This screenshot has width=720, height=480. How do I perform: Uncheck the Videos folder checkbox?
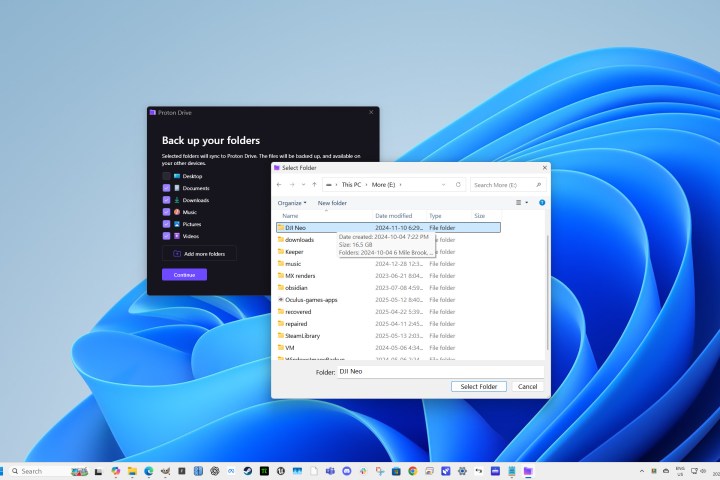click(x=166, y=236)
